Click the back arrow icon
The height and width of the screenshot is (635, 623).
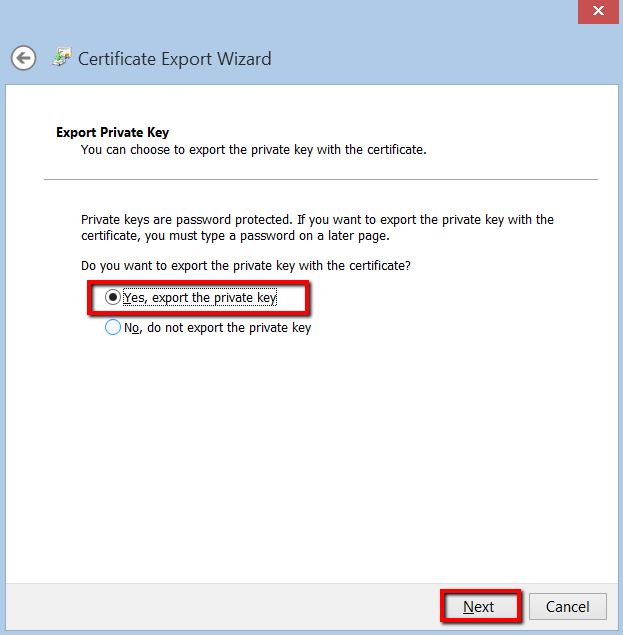tap(24, 58)
